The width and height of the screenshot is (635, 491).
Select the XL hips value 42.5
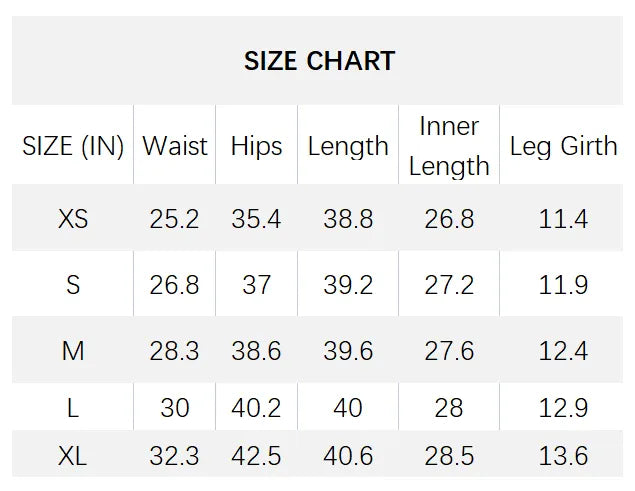coord(256,456)
